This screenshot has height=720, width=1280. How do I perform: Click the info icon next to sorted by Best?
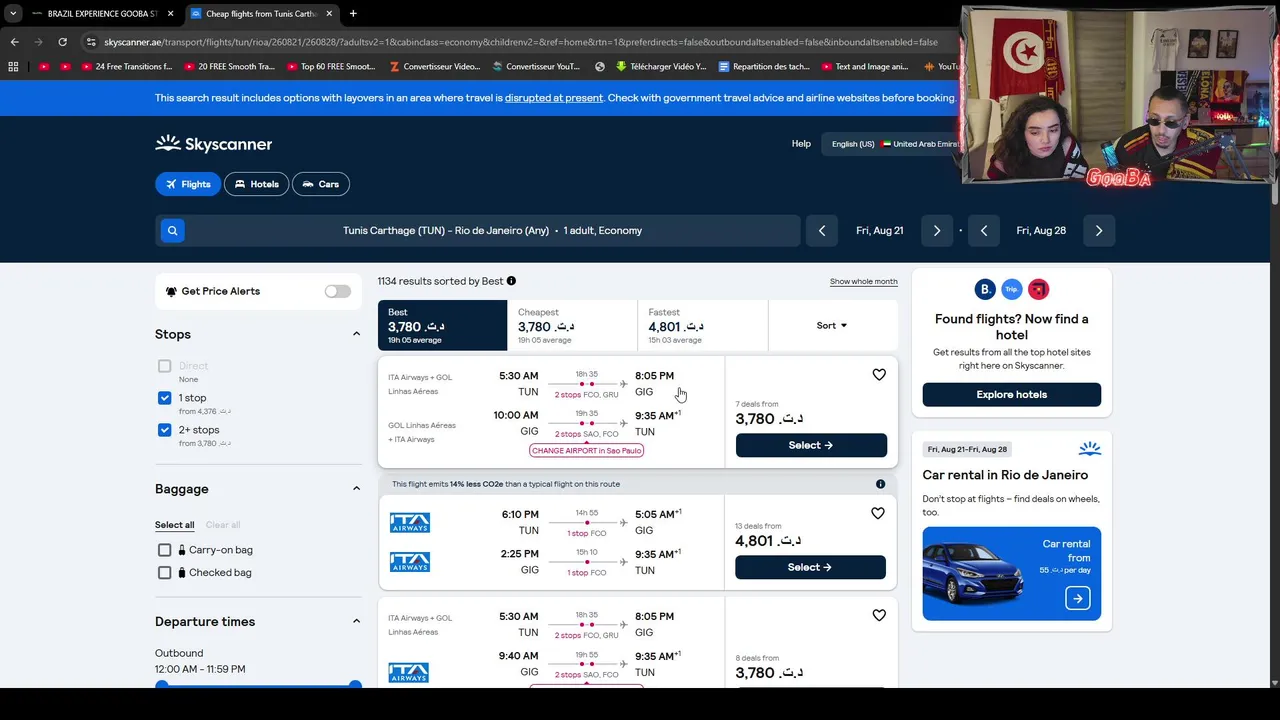pyautogui.click(x=511, y=281)
